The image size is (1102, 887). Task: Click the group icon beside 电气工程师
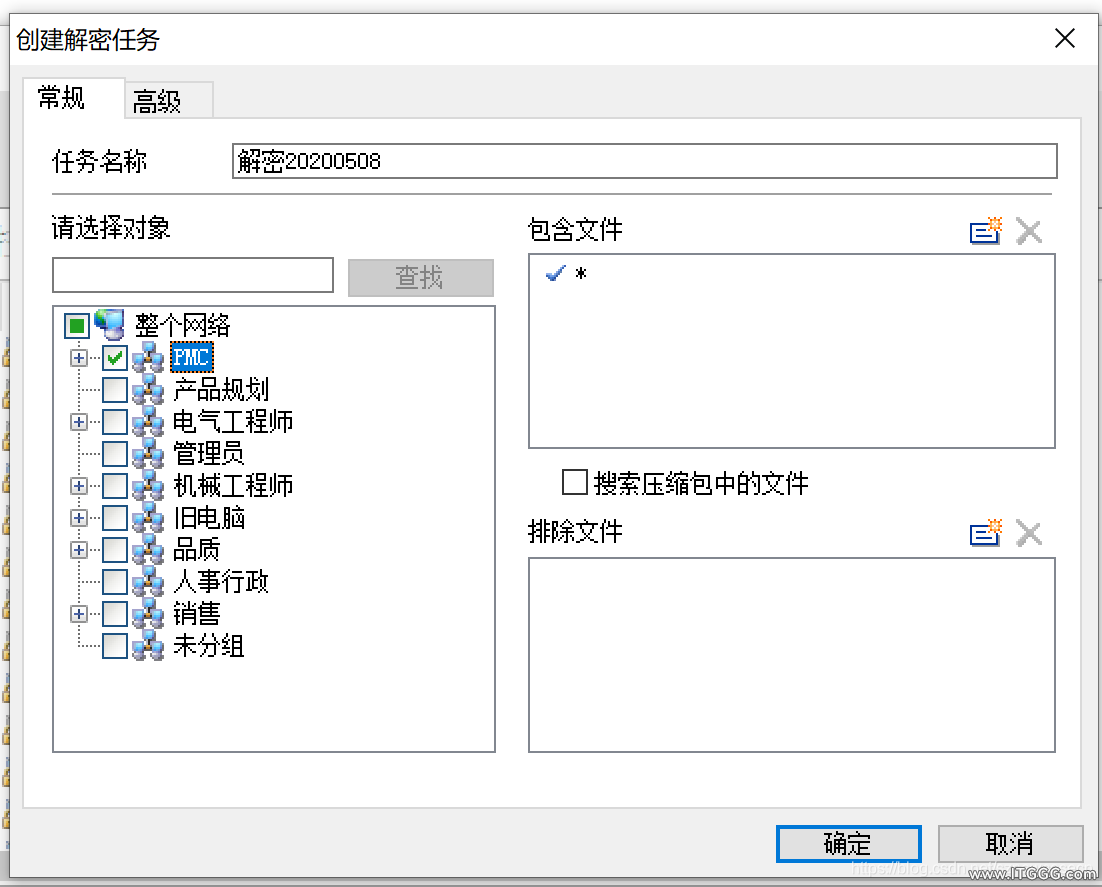(x=148, y=422)
